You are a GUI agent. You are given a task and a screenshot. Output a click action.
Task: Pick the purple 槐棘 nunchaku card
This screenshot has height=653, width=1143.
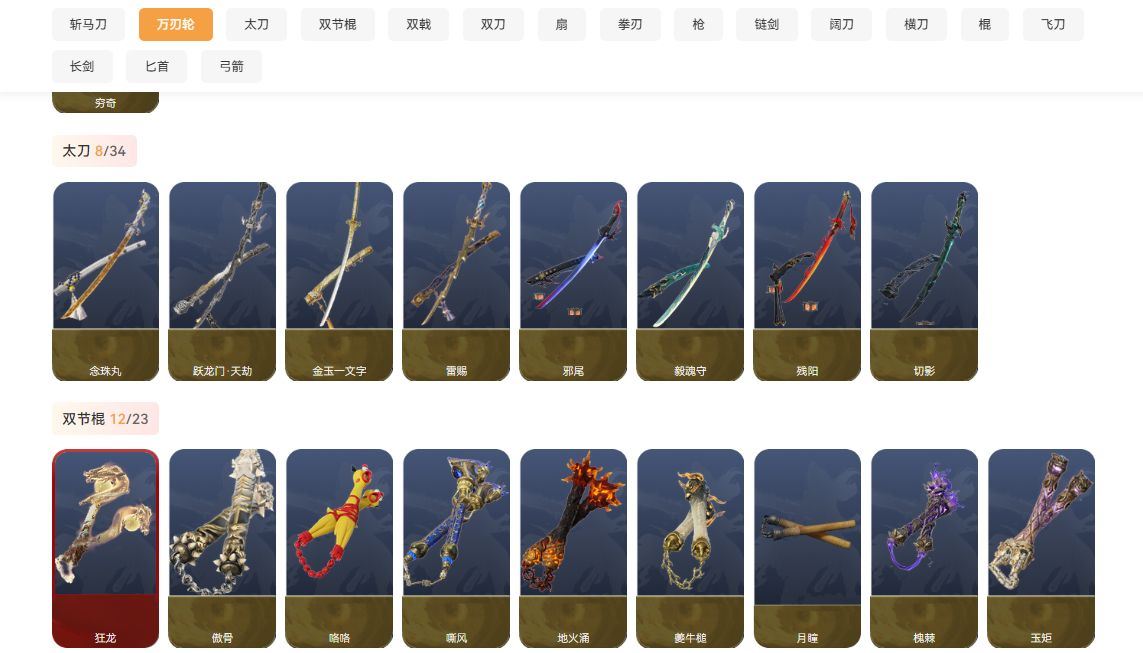pyautogui.click(x=924, y=548)
